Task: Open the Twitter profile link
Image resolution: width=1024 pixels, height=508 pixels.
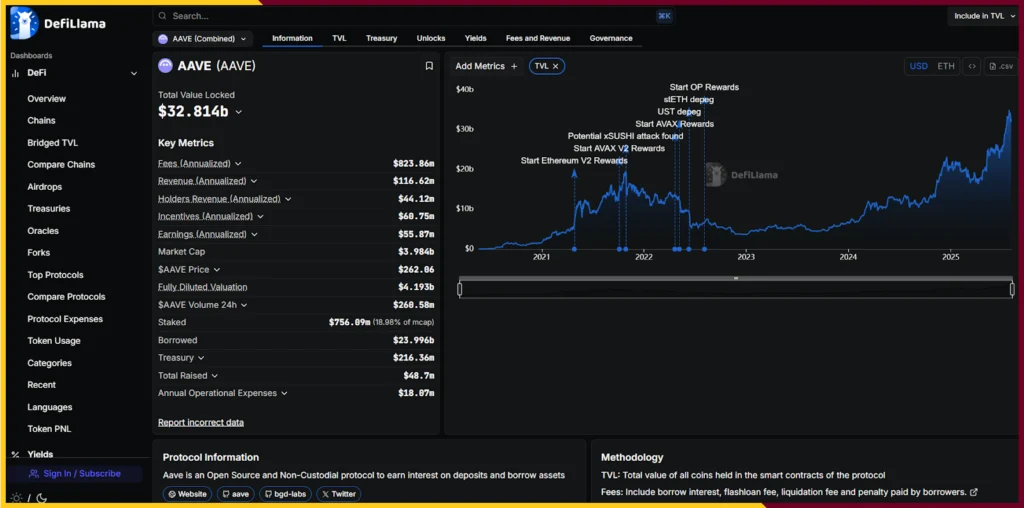Action: [x=338, y=494]
